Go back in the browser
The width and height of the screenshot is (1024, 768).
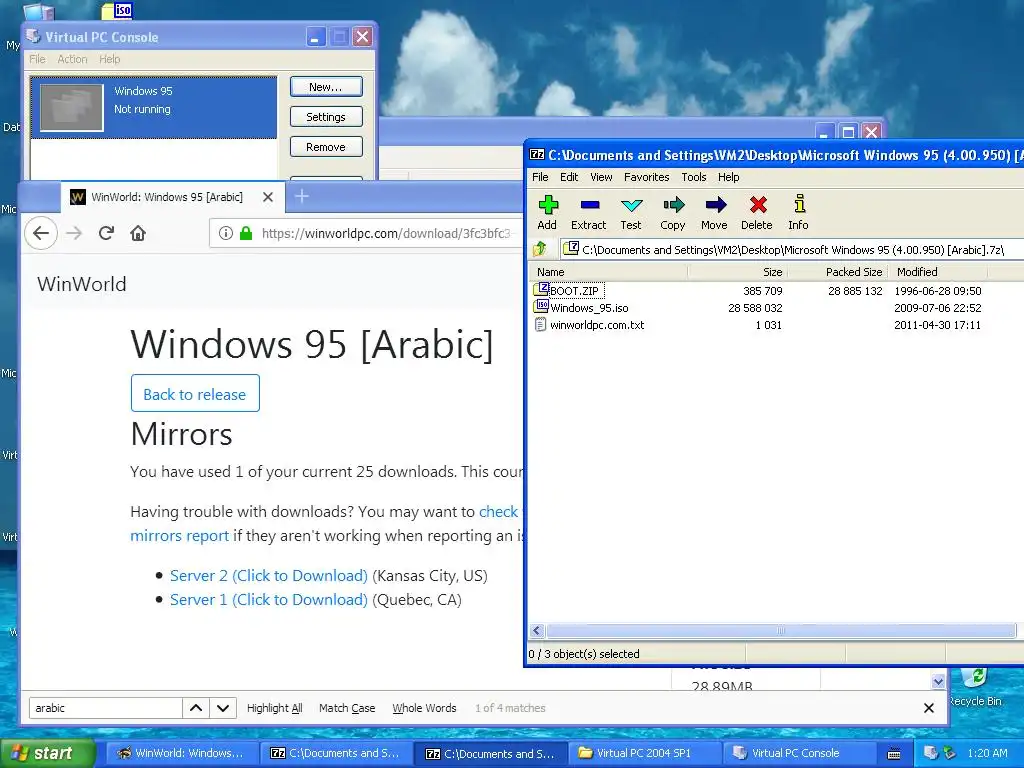41,233
